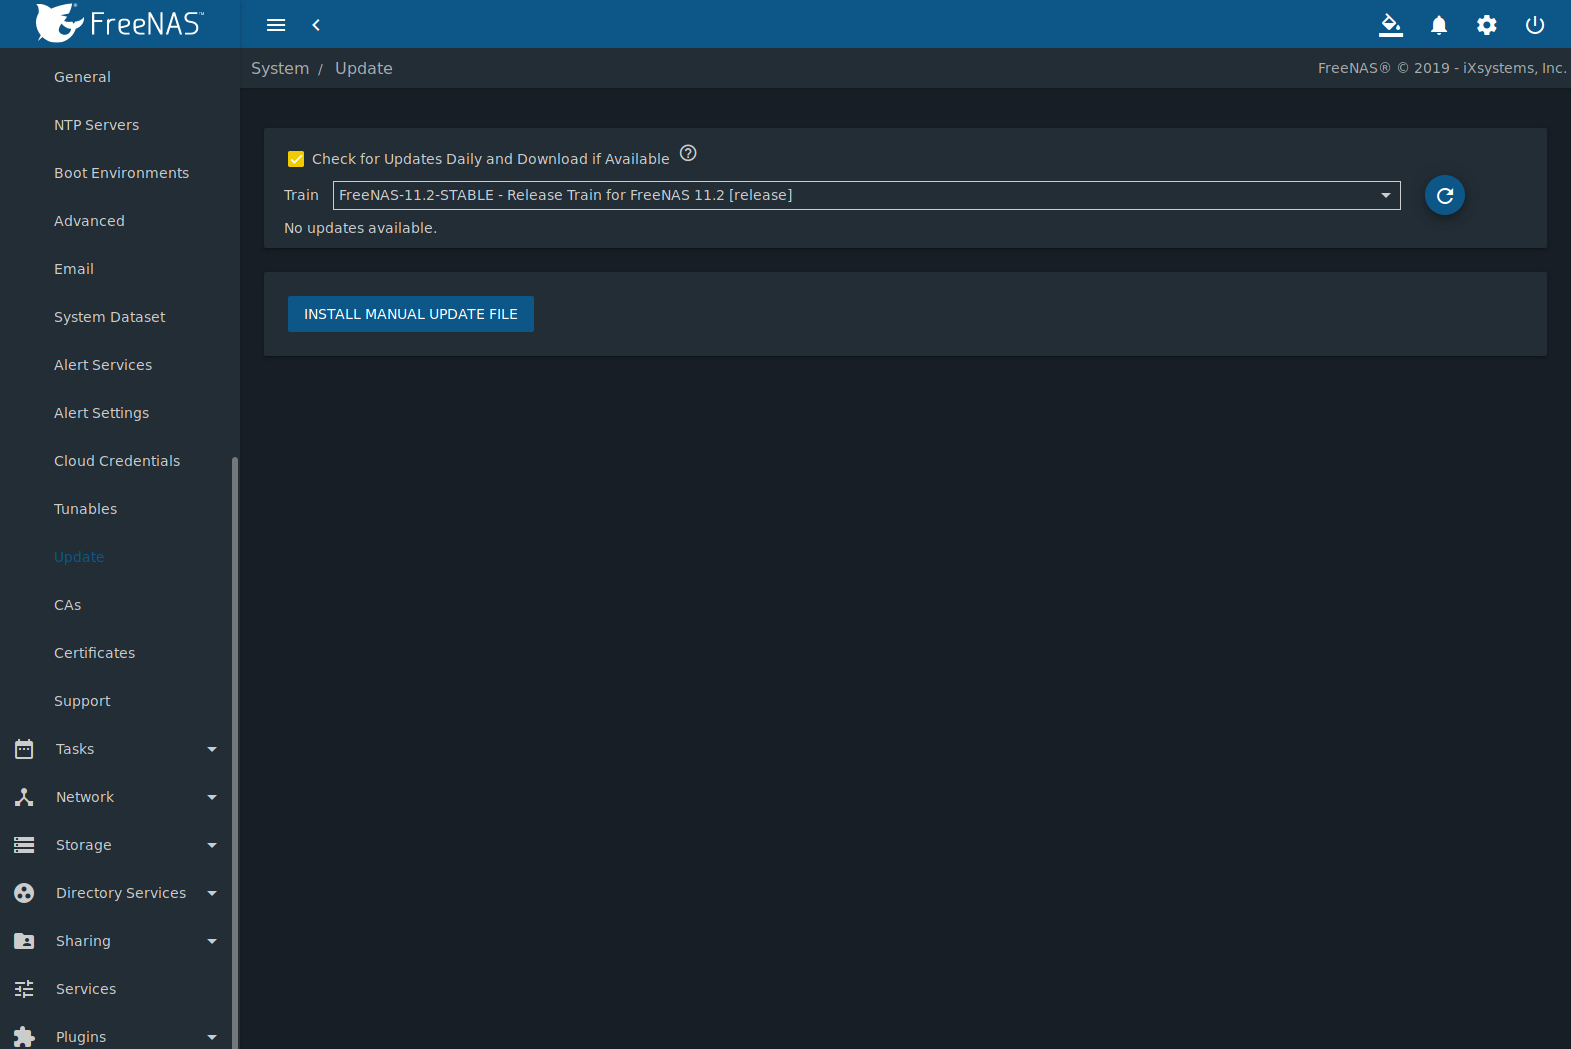Click the Update breadcrumb link
Viewport: 1571px width, 1049px height.
tap(364, 68)
